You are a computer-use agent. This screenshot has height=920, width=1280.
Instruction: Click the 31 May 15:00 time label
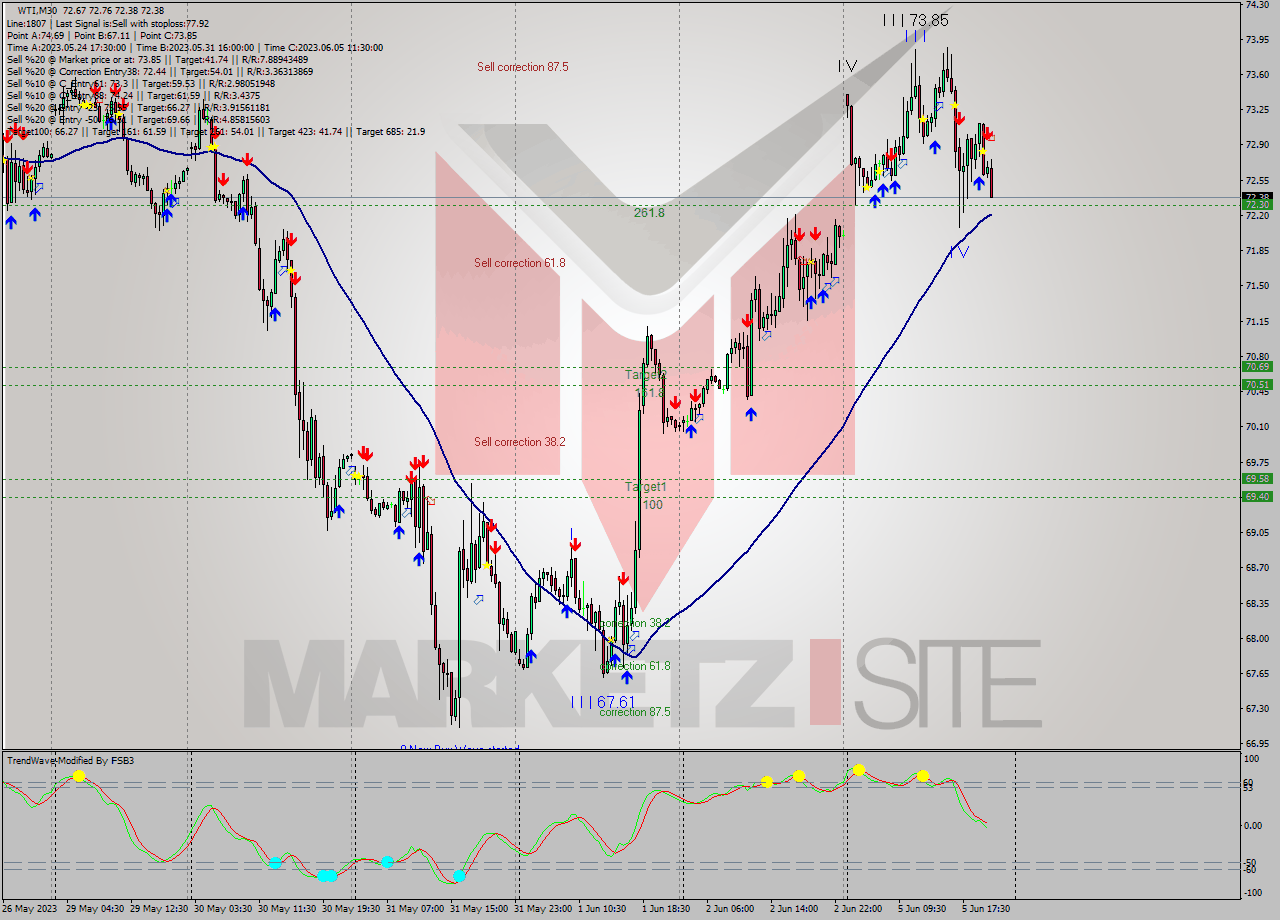coord(479,909)
